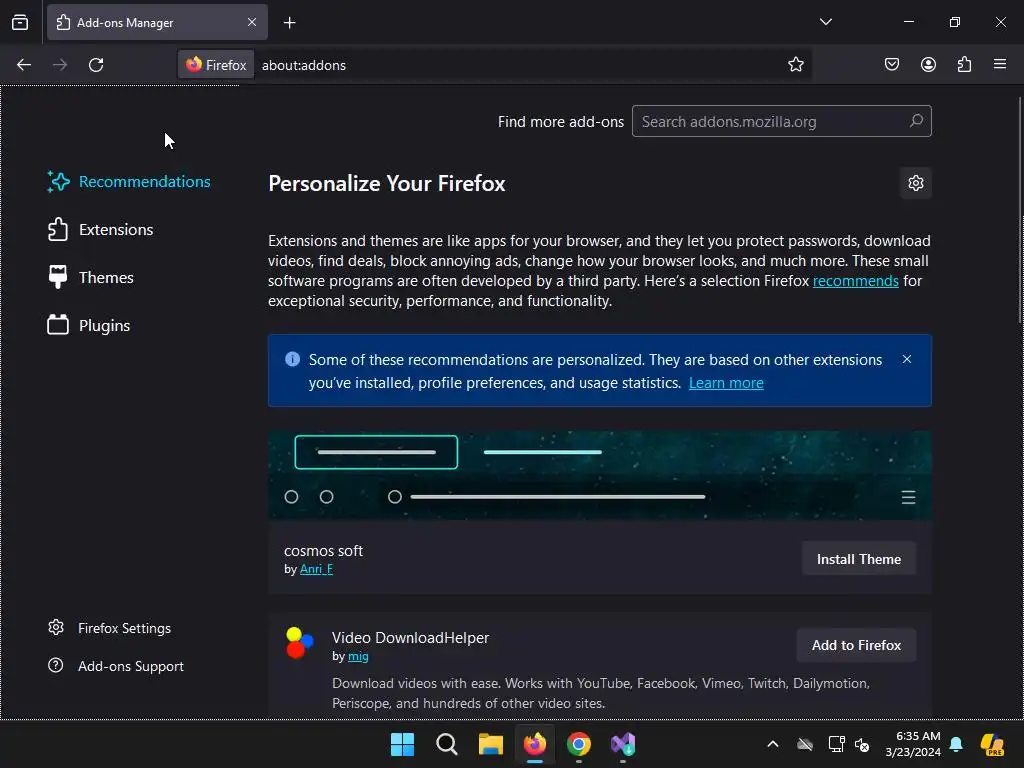
Task: Install the cosmos soft theme
Action: [x=859, y=559]
